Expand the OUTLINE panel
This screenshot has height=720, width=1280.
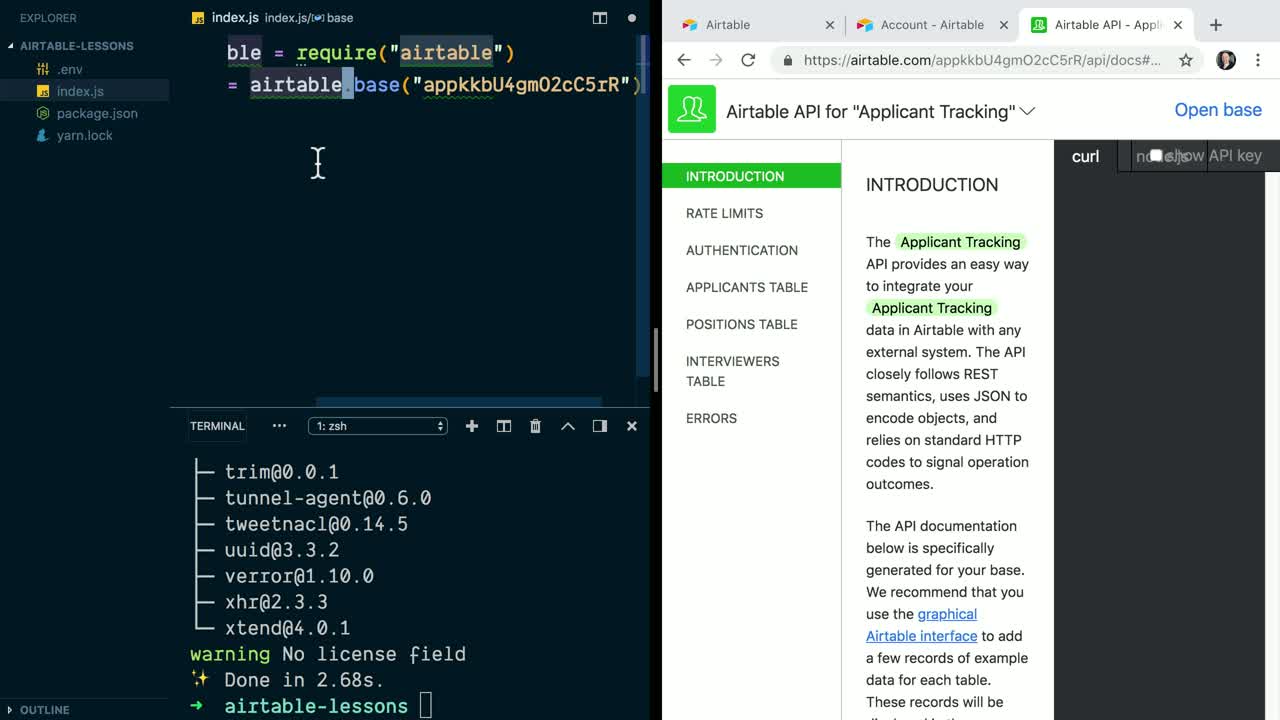(44, 710)
